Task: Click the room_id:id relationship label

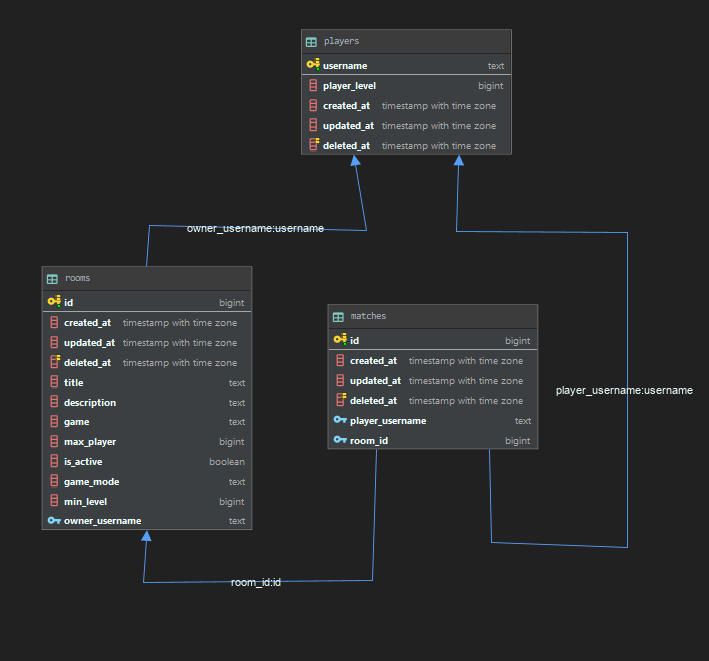Action: click(256, 582)
